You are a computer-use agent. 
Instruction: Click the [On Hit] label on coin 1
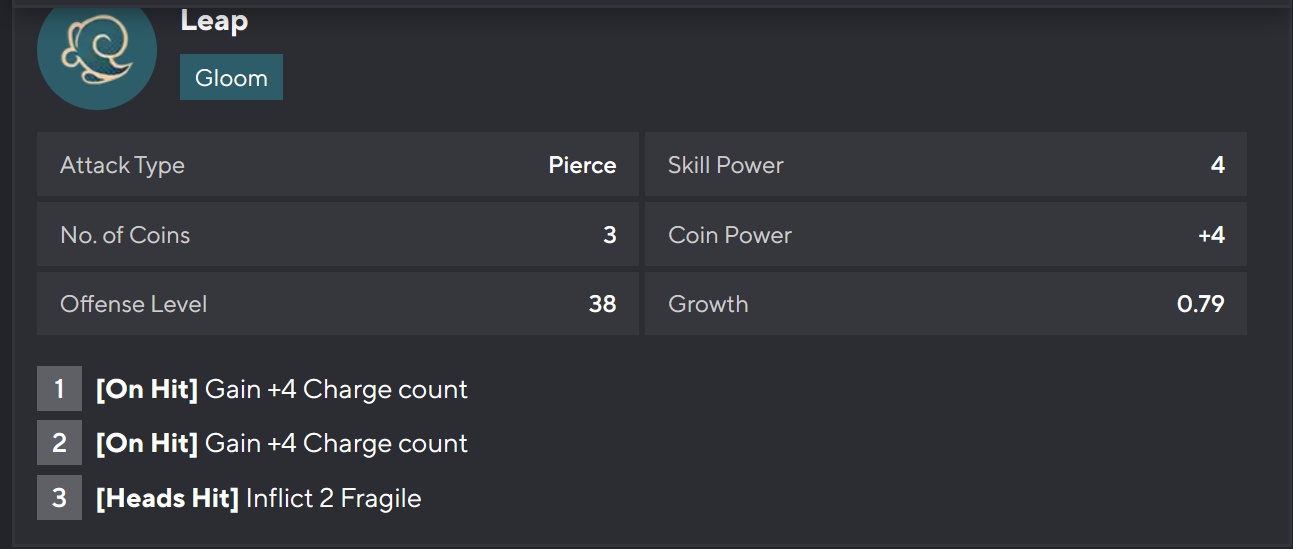(x=147, y=389)
